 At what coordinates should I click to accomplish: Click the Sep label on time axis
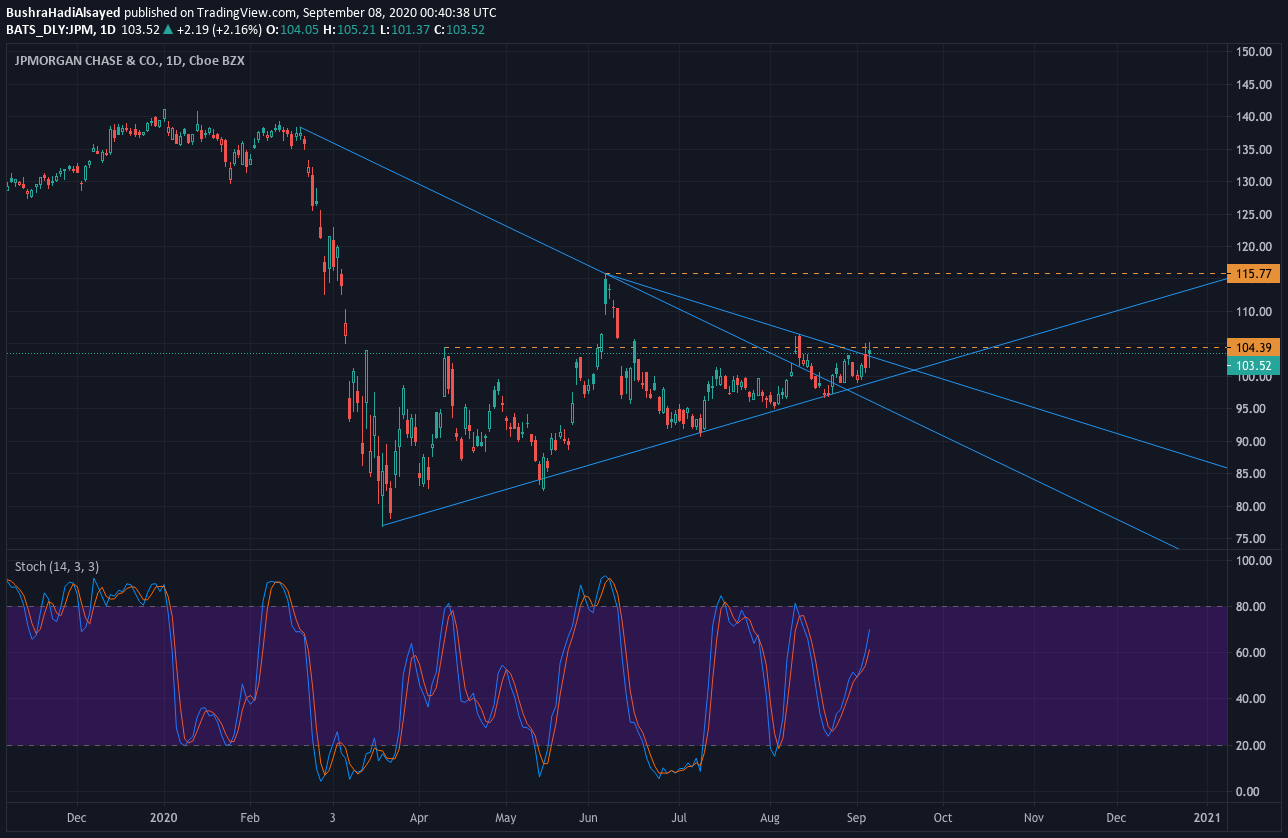[x=858, y=817]
